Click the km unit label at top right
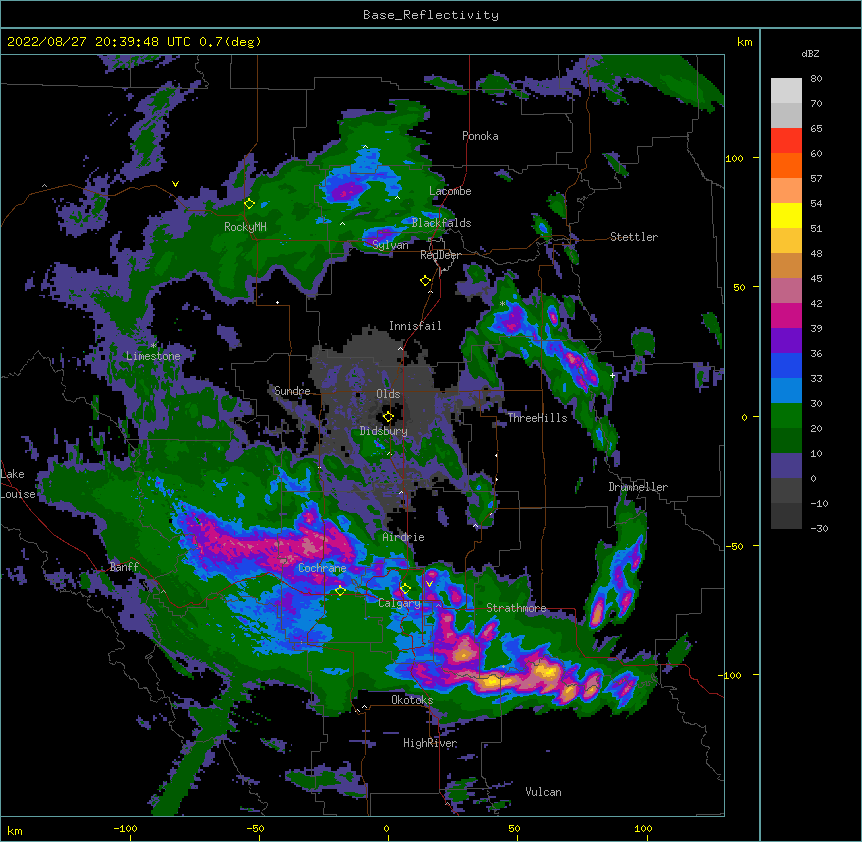Viewport: 862px width, 842px height. point(745,42)
